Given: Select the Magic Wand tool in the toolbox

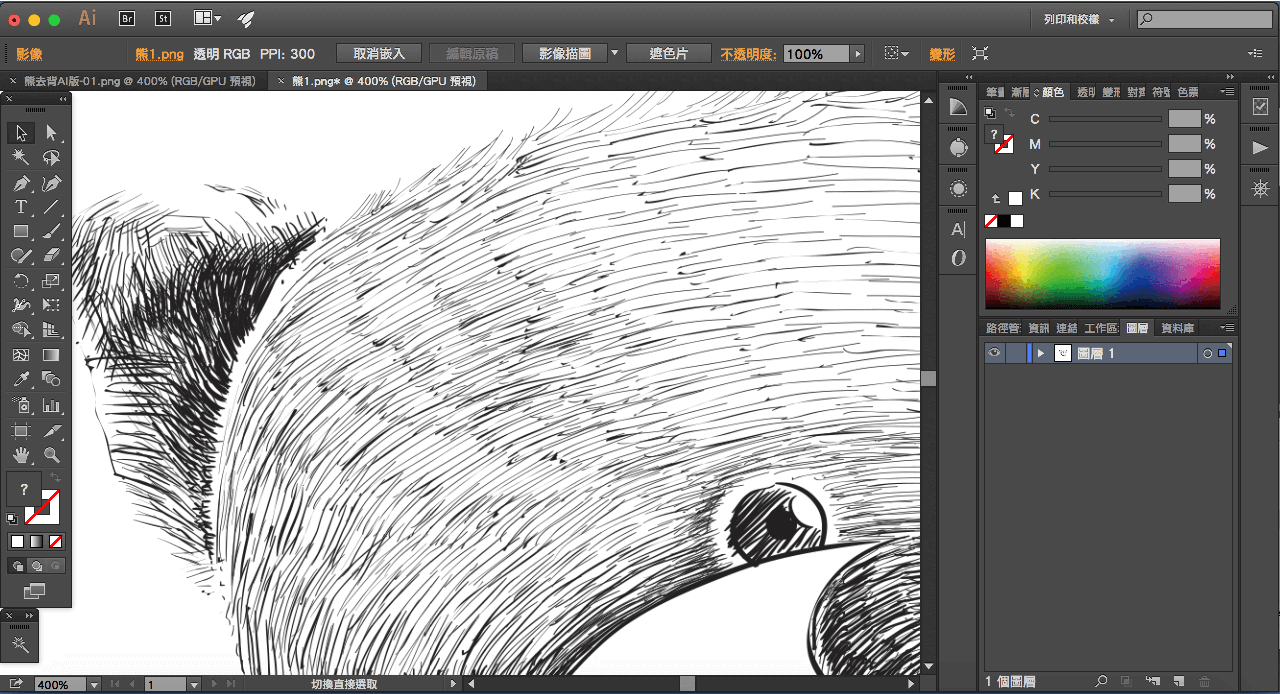Looking at the screenshot, I should pos(21,158).
